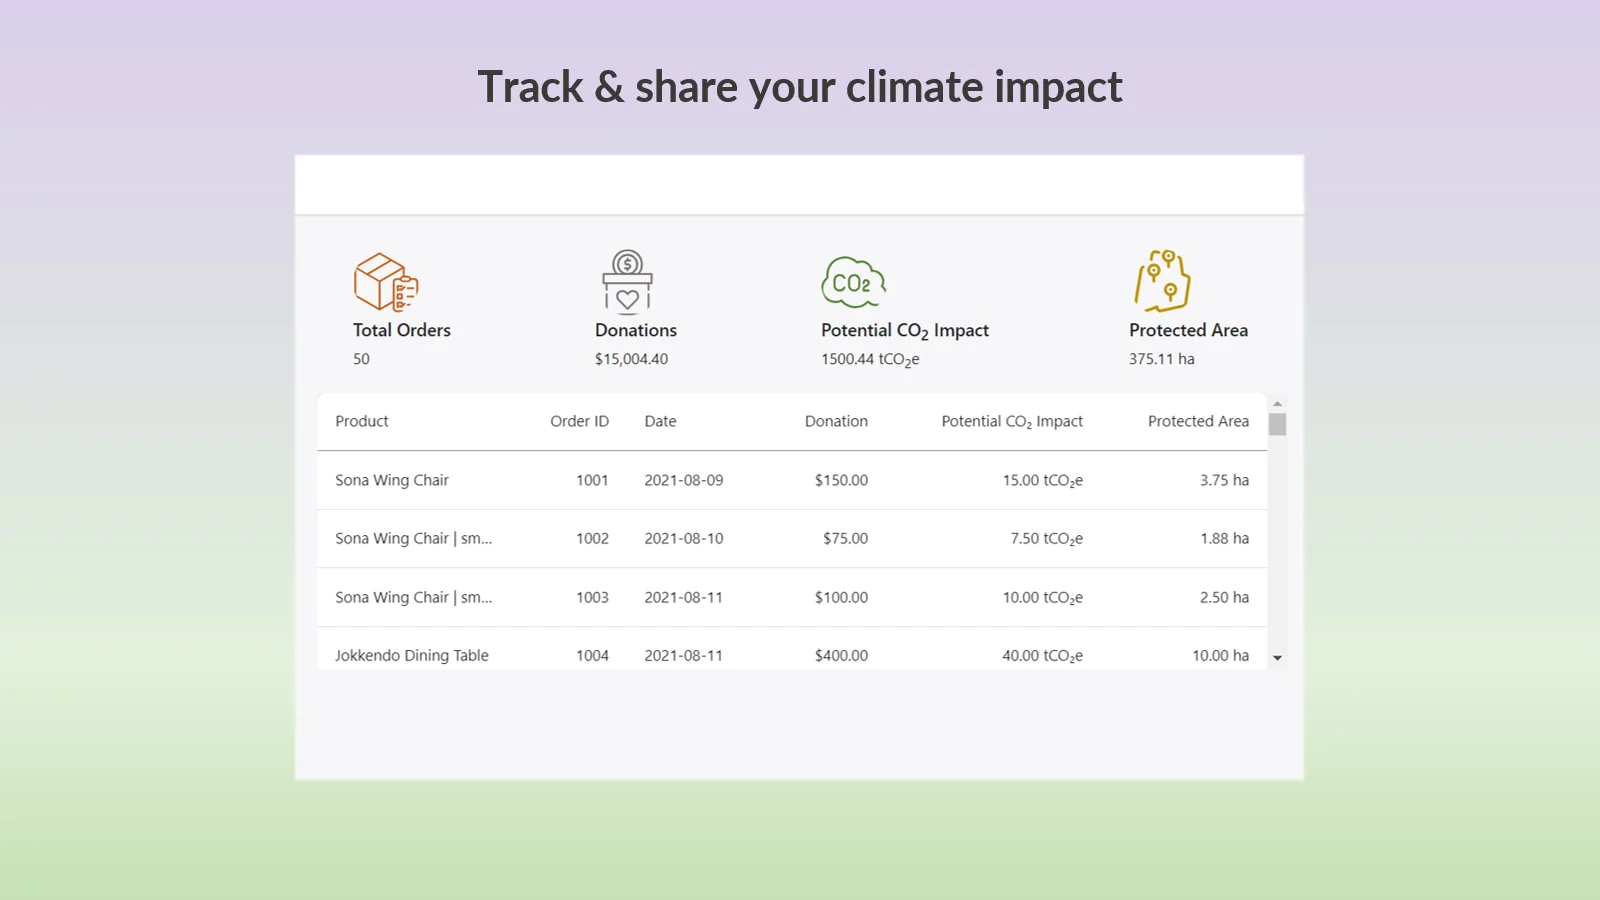1600x900 pixels.
Task: Click the Protected Area column header
Action: tap(1198, 422)
